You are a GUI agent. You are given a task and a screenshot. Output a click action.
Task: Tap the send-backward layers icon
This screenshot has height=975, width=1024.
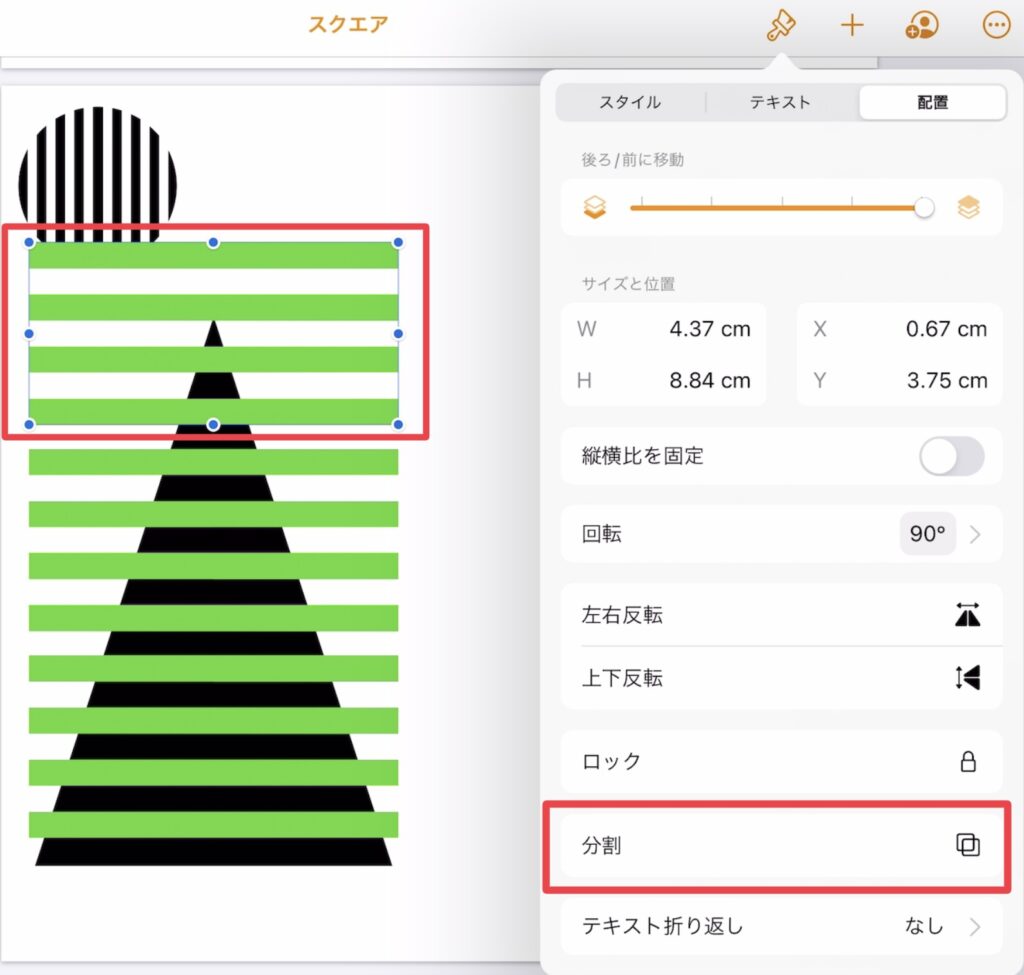594,208
